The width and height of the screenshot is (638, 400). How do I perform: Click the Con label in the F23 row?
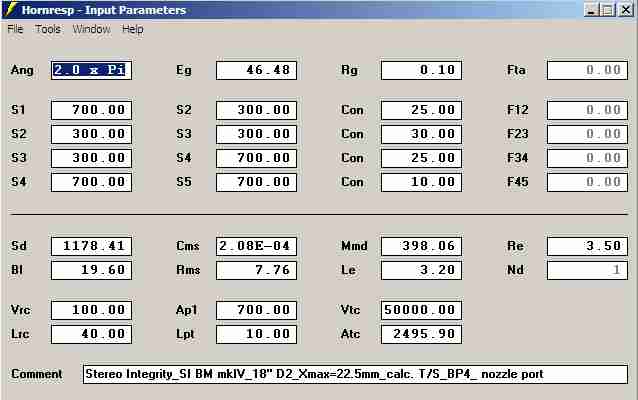coord(352,134)
